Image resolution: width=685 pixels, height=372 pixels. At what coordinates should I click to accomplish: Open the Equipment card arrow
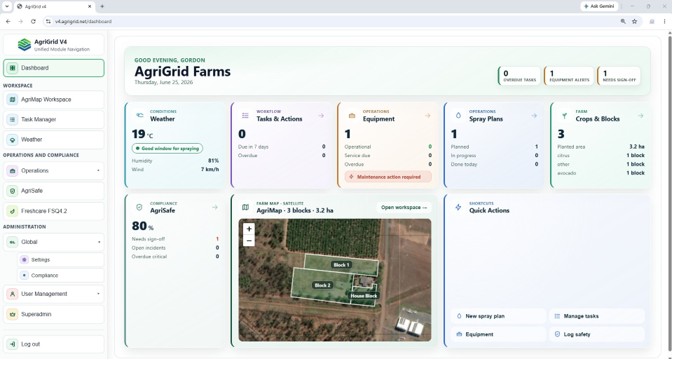428,116
